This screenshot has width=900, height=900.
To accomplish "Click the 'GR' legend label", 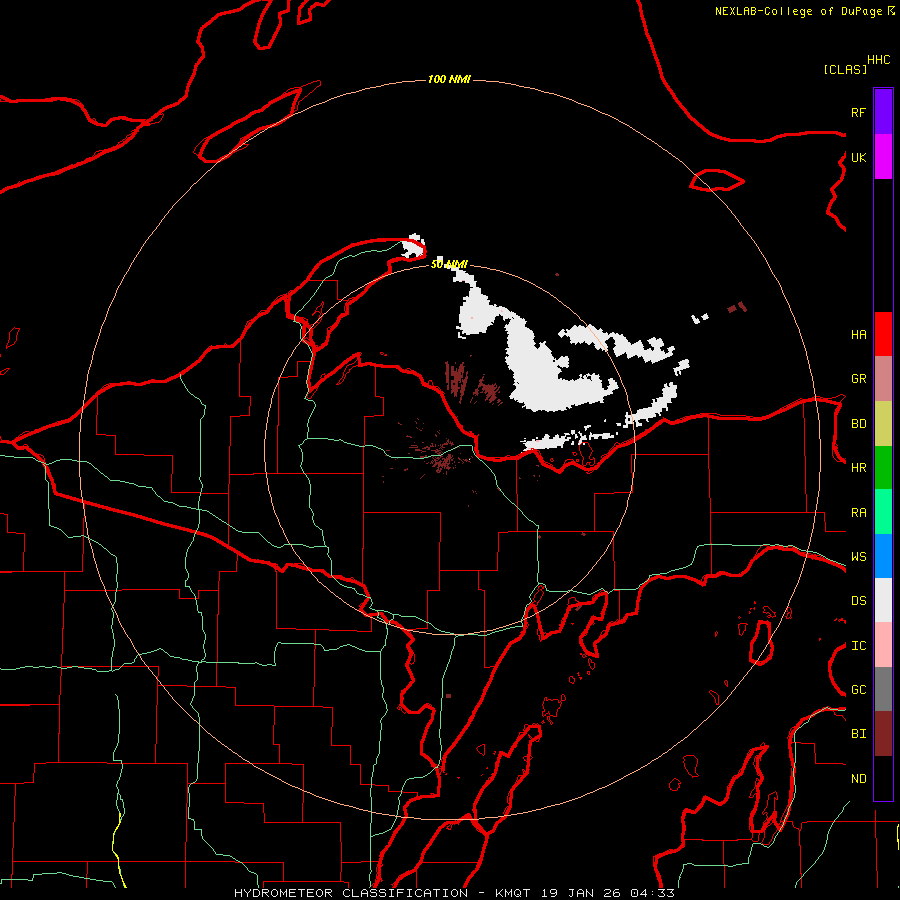I will click(858, 379).
